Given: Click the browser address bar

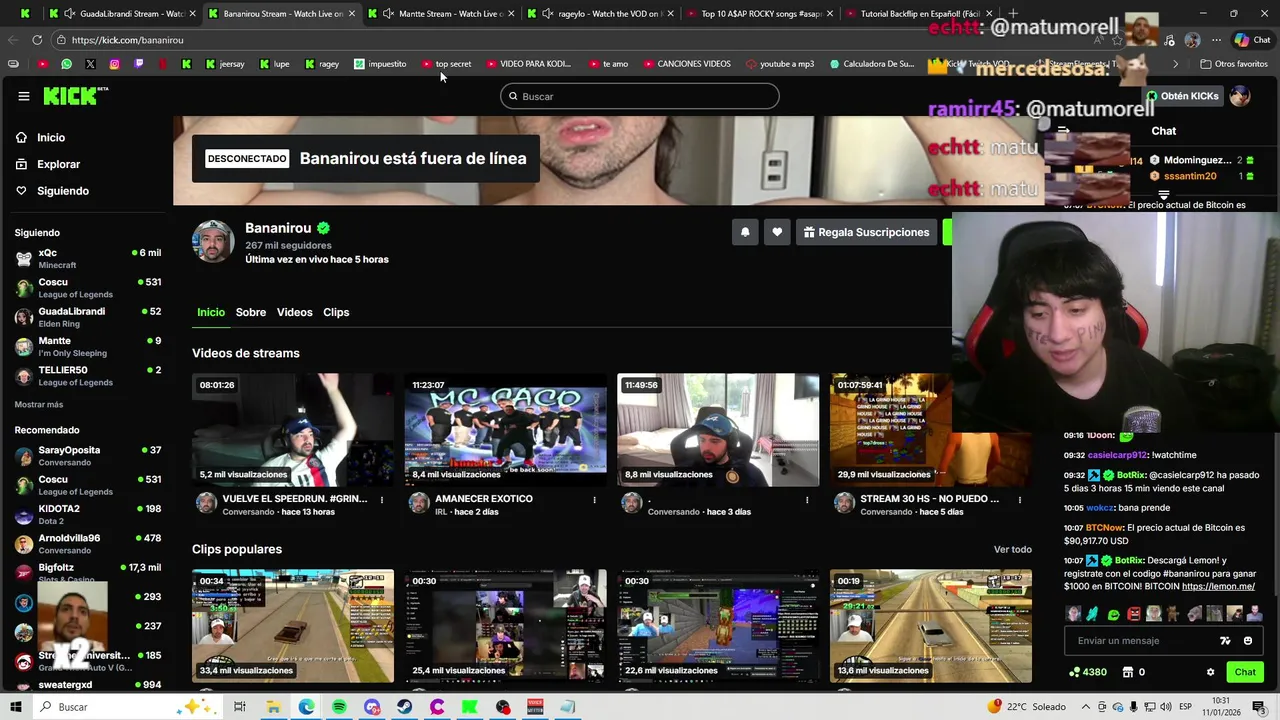Looking at the screenshot, I should pyautogui.click(x=560, y=40).
